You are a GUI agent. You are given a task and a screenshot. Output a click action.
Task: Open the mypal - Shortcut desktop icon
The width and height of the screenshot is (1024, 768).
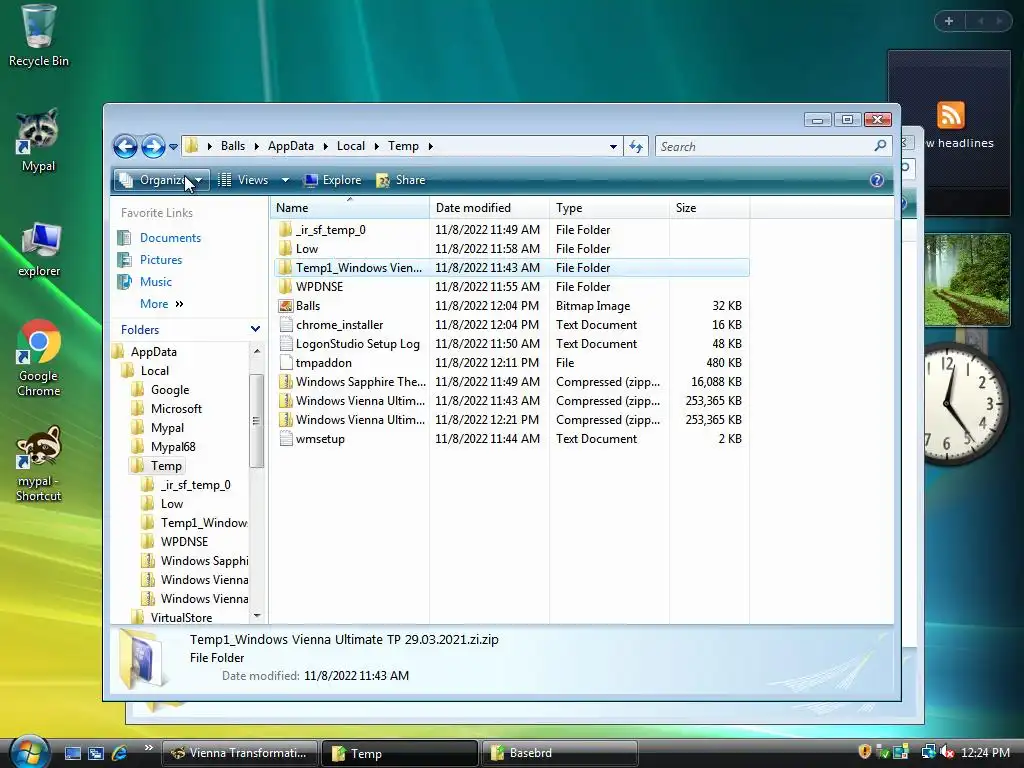[x=39, y=464]
